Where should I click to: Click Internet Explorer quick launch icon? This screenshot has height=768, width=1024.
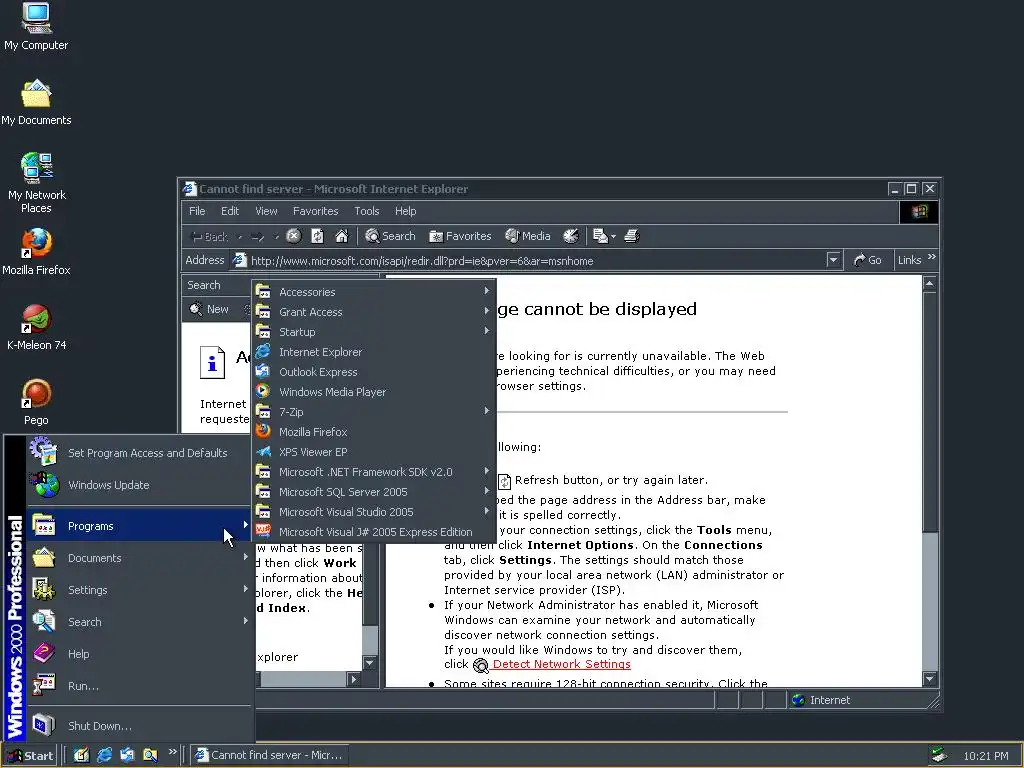[x=104, y=755]
